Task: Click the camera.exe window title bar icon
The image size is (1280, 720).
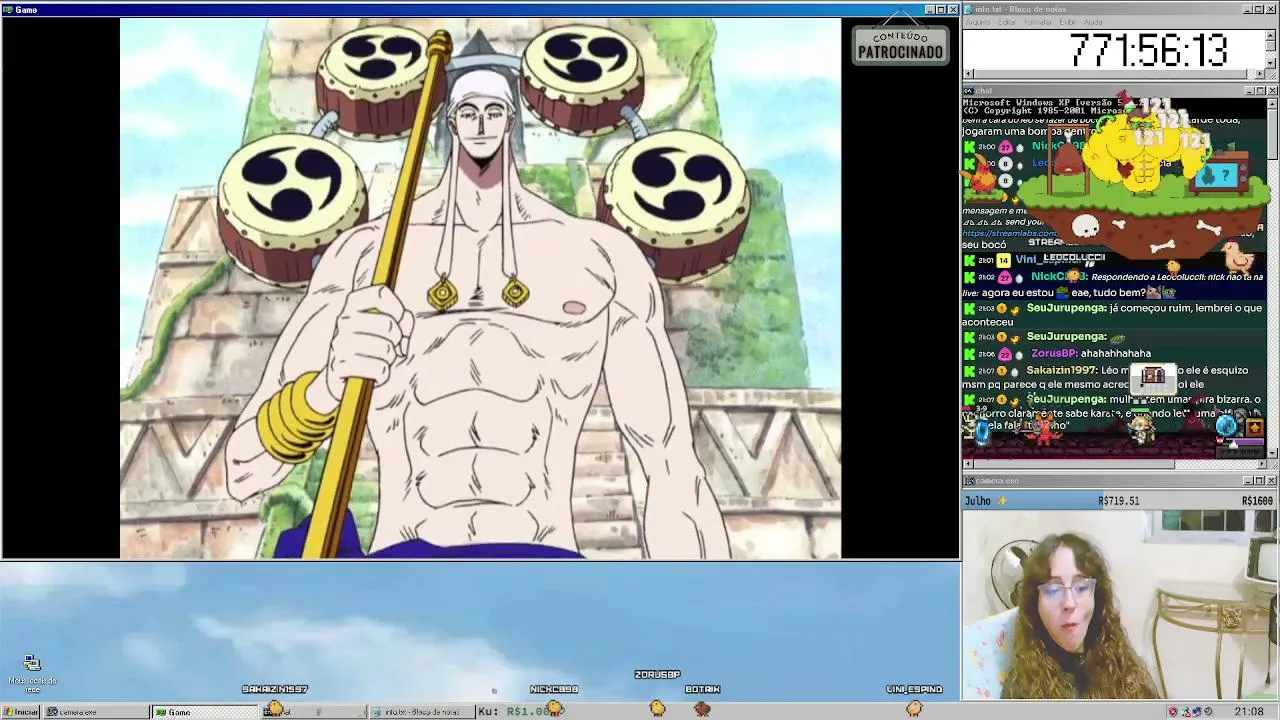Action: tap(970, 481)
